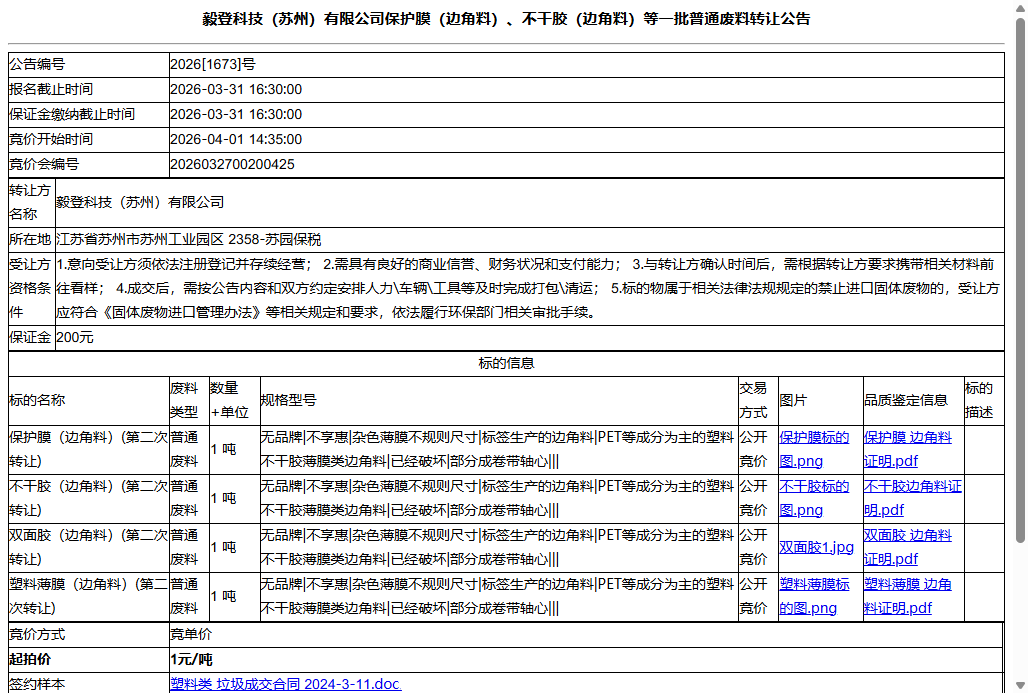Click the scroll up arrow icon

(x=1019, y=9)
